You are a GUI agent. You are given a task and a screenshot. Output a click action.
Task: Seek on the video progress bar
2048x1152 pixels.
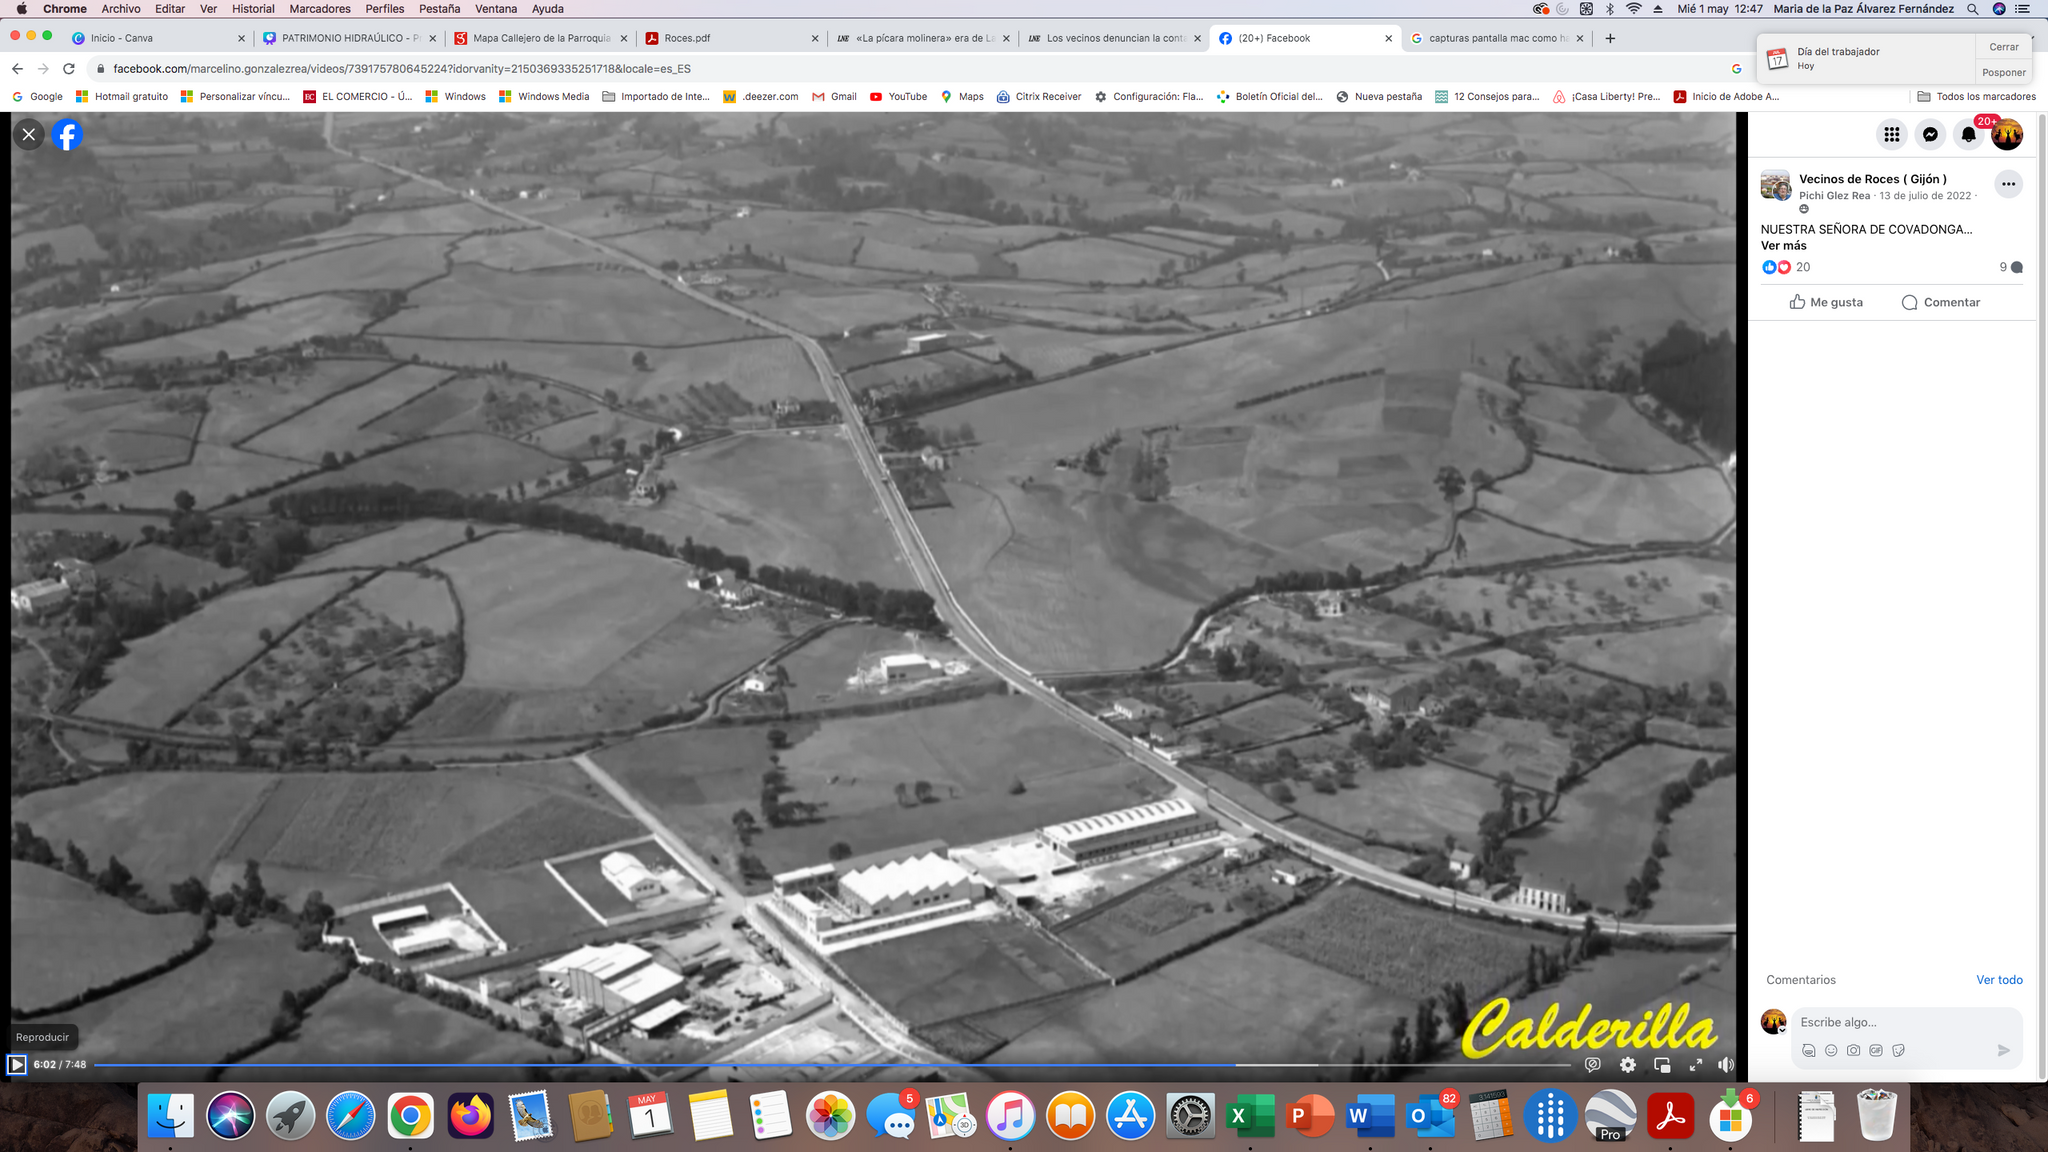[x=800, y=1065]
